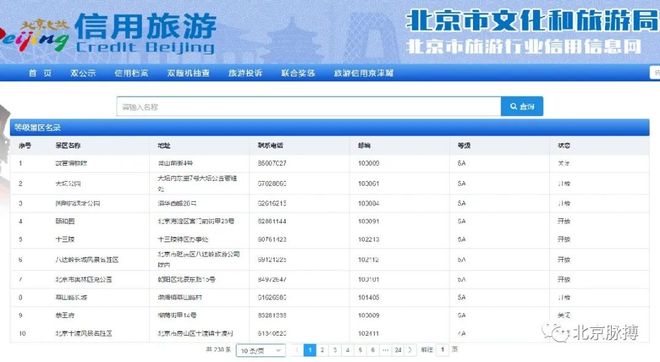Click the go-to-page number input box

pyautogui.click(x=442, y=350)
